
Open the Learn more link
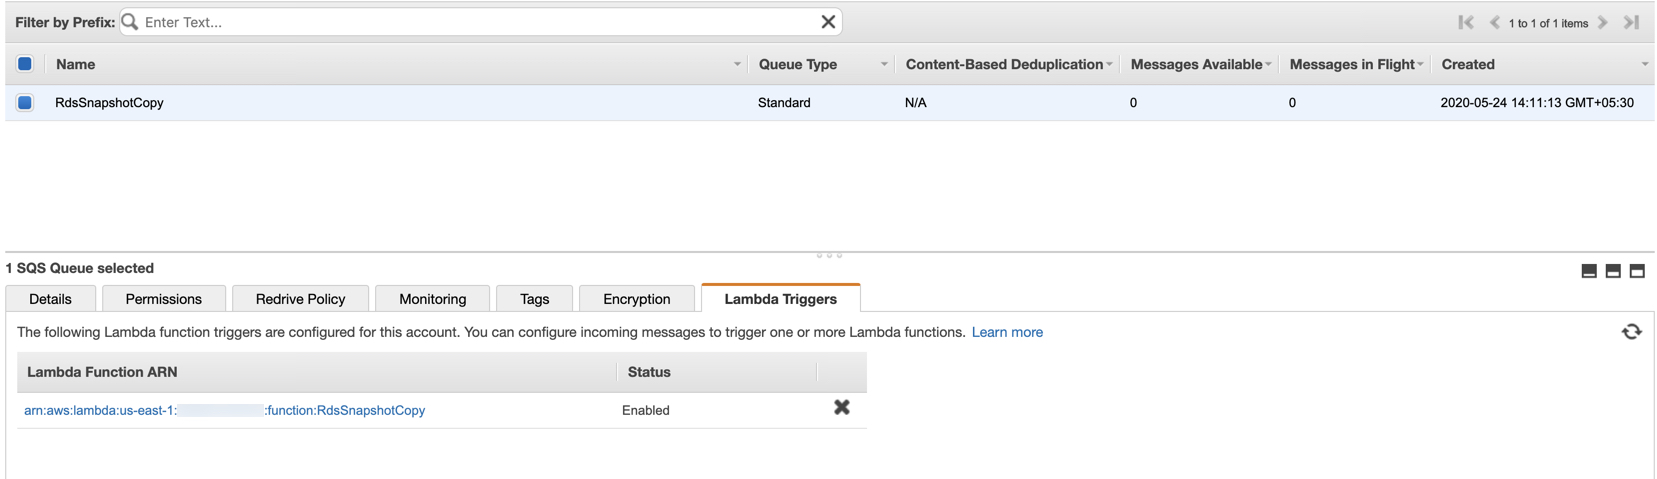tap(1007, 332)
